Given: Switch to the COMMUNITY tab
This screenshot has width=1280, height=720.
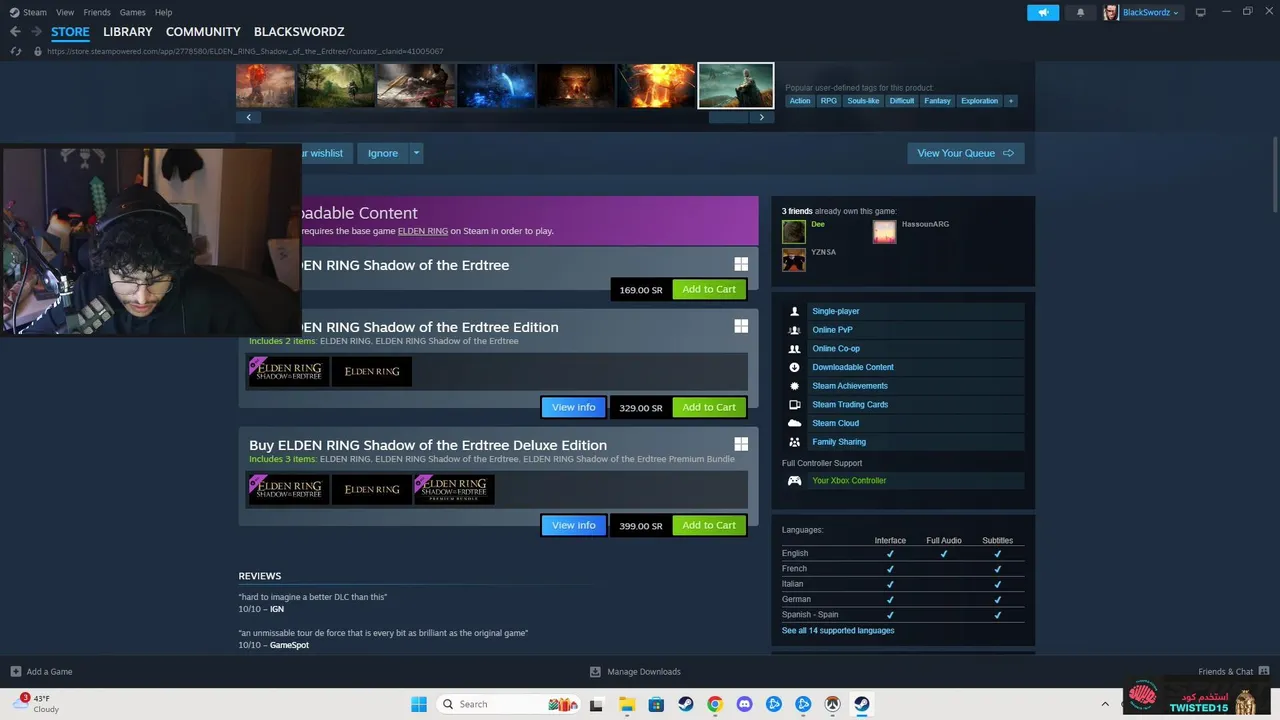Looking at the screenshot, I should (x=203, y=32).
